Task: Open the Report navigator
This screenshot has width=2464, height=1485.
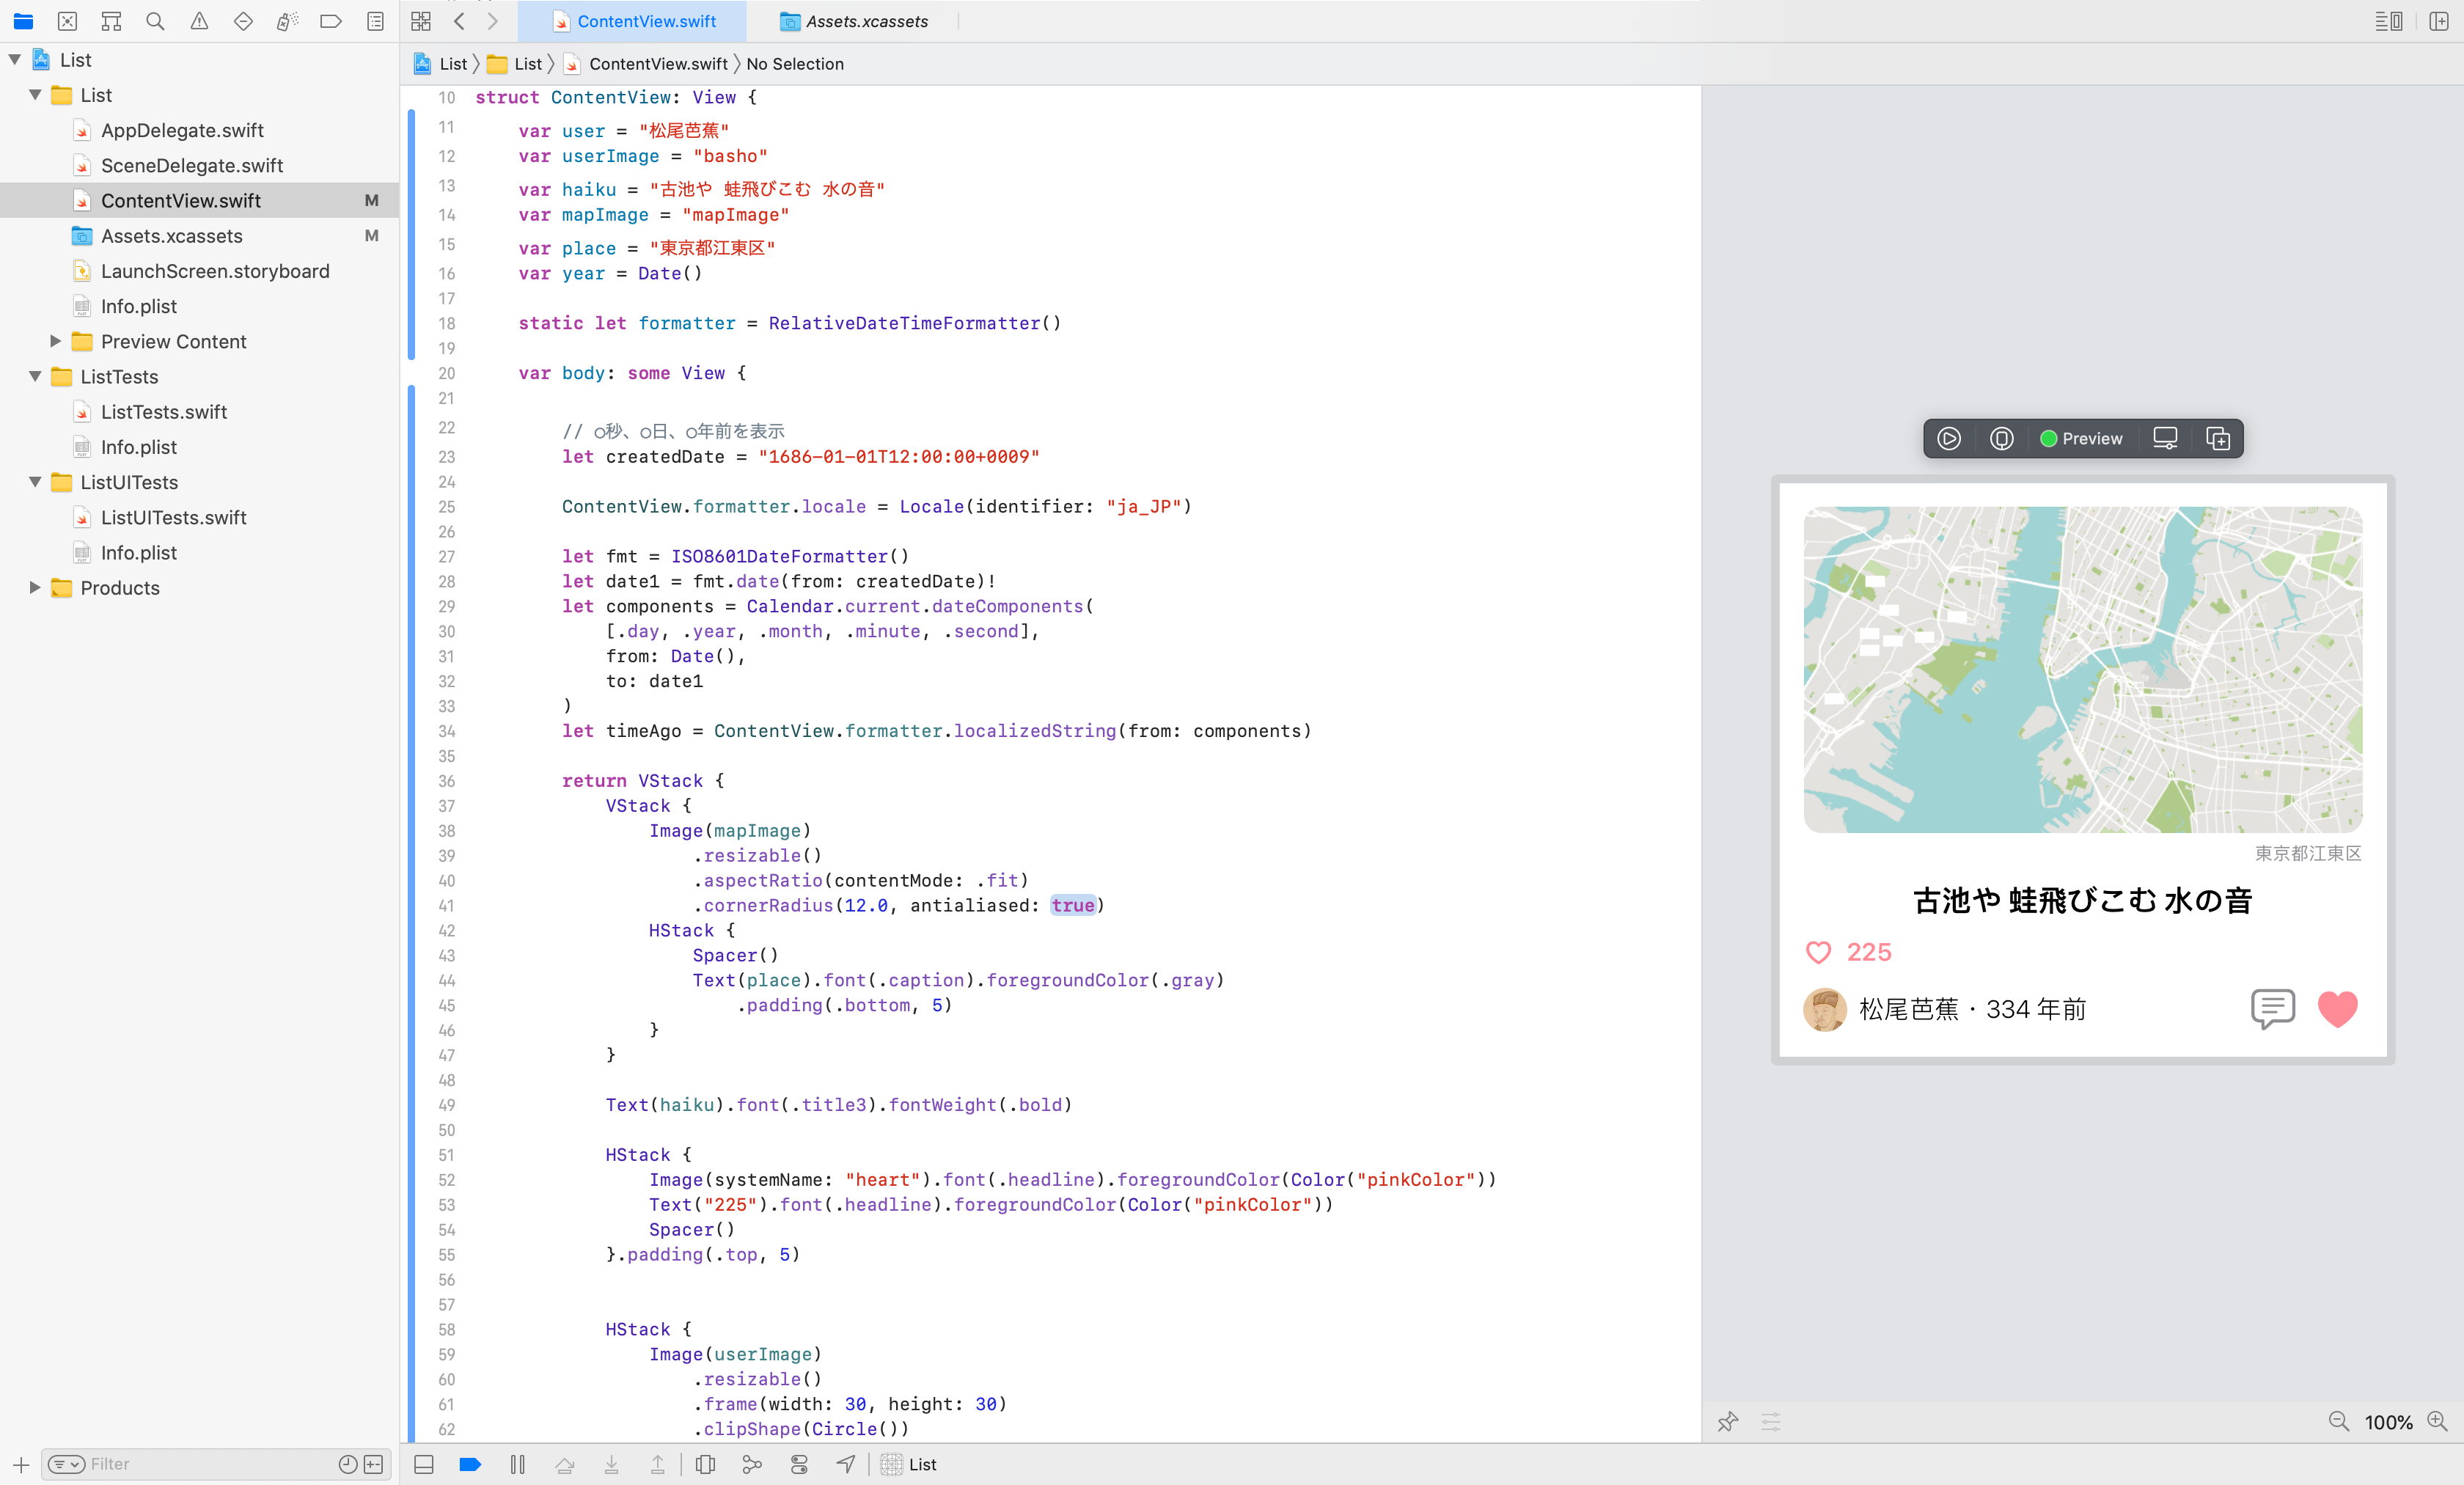Action: (x=375, y=21)
